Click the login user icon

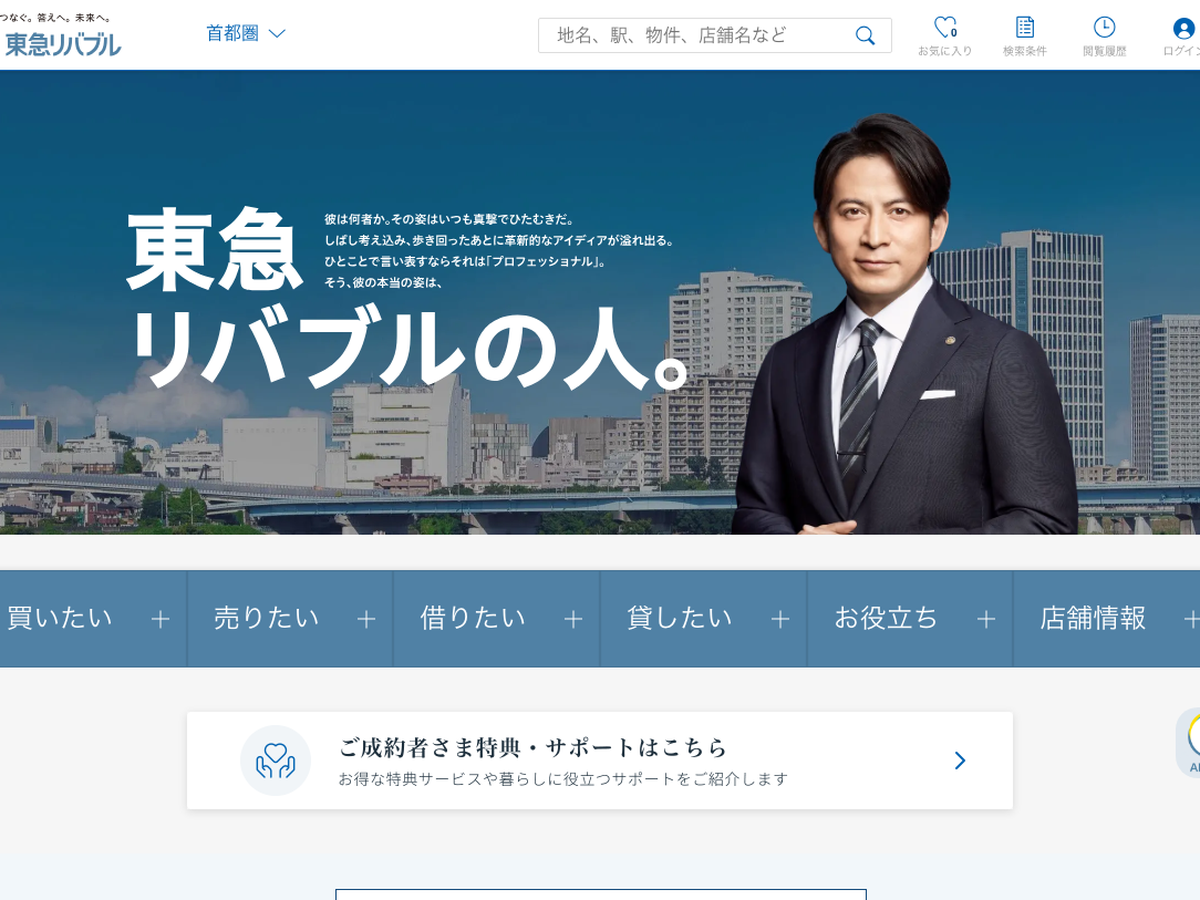(1184, 28)
